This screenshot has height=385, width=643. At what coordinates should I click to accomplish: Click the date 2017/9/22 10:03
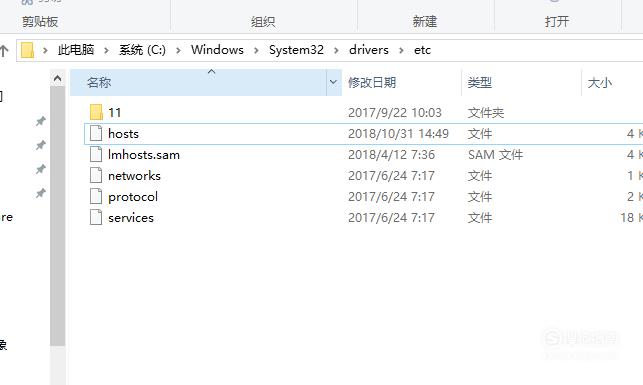click(395, 112)
